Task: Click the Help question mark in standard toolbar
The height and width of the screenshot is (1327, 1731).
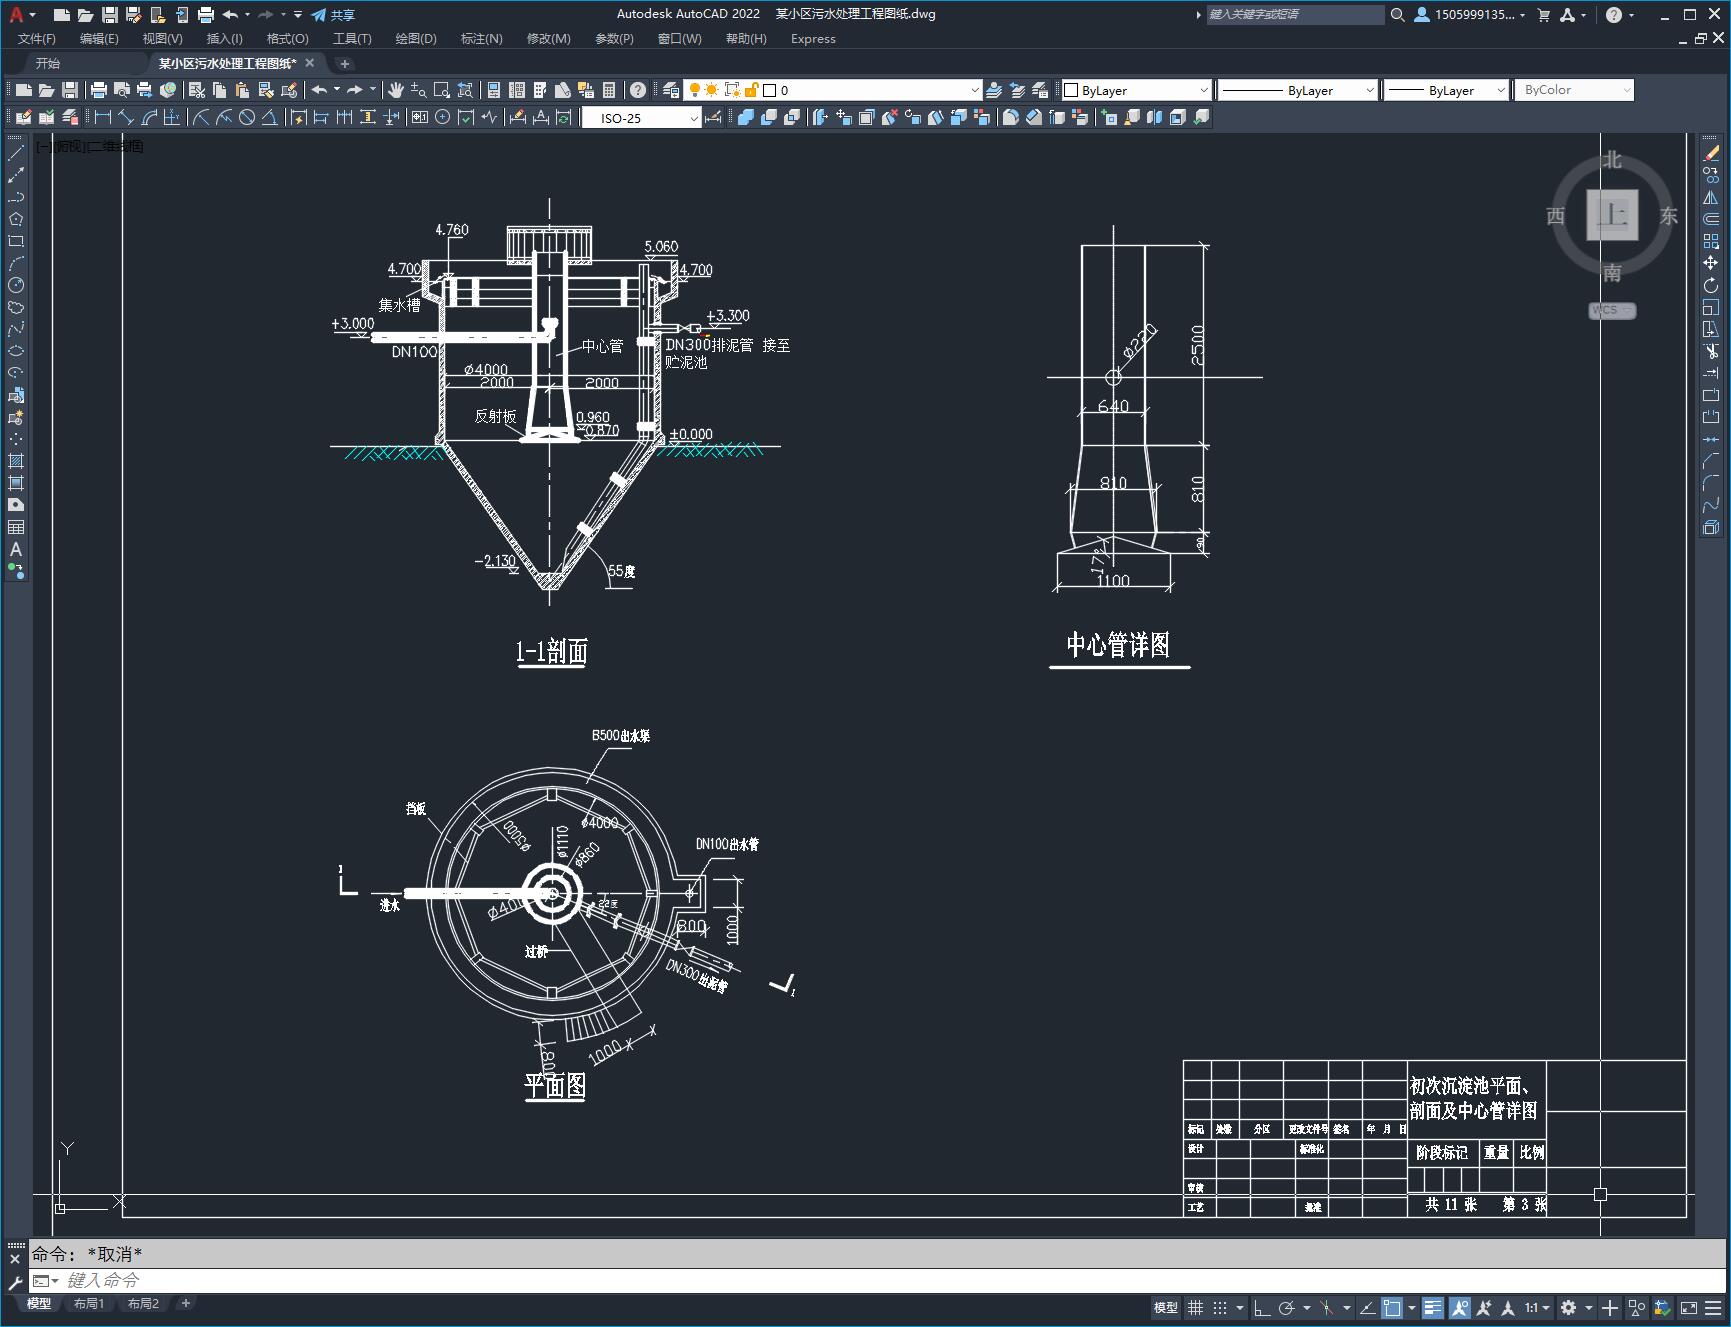Action: tap(638, 90)
